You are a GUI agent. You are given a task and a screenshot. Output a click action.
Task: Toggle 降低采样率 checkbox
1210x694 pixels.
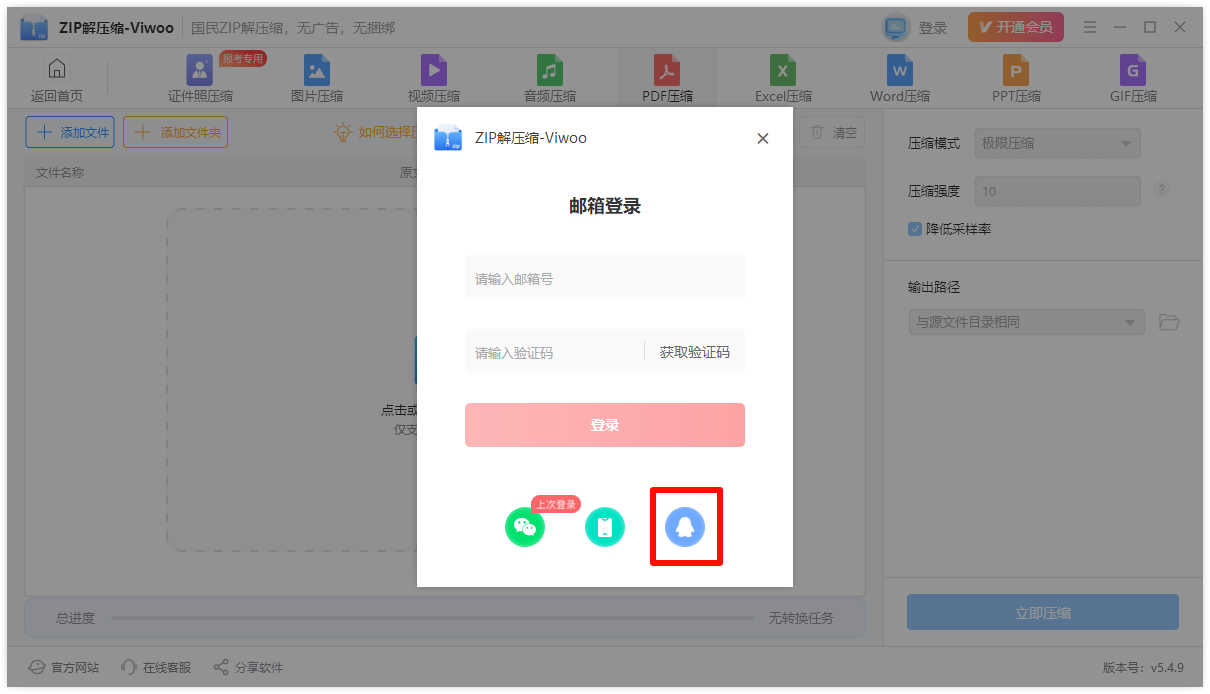pyautogui.click(x=914, y=229)
